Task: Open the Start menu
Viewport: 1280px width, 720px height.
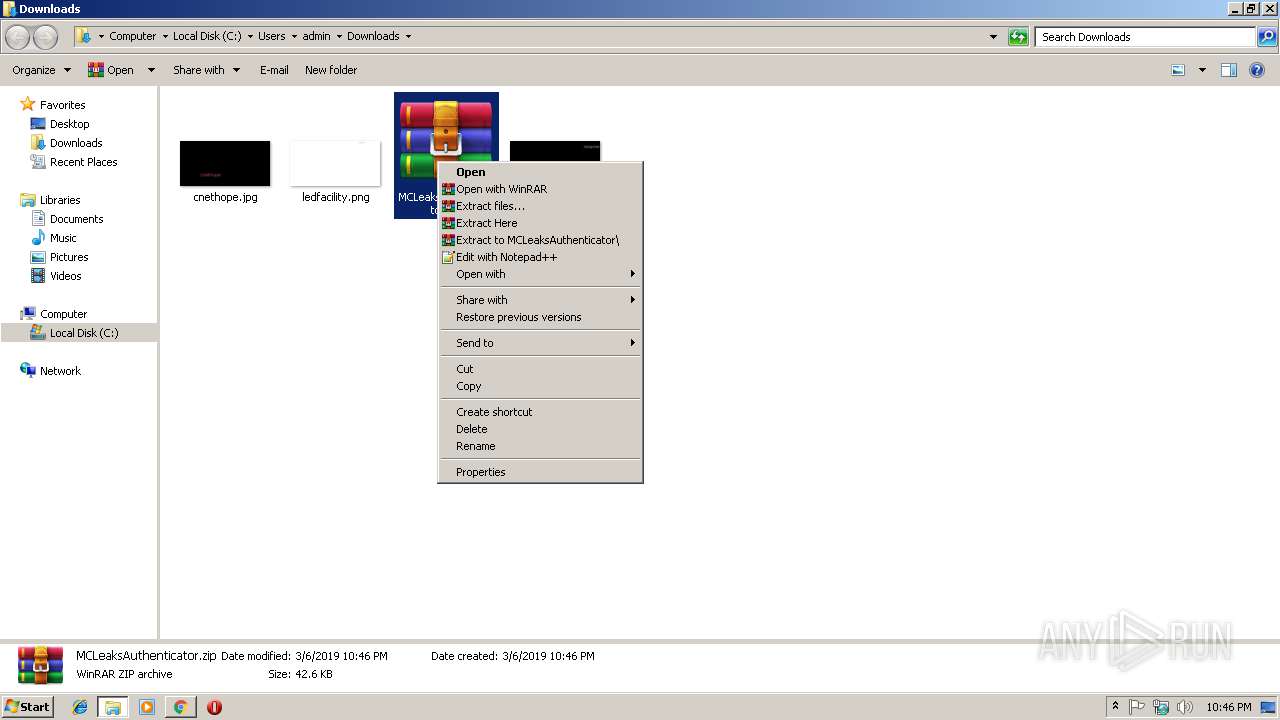Action: 28,706
